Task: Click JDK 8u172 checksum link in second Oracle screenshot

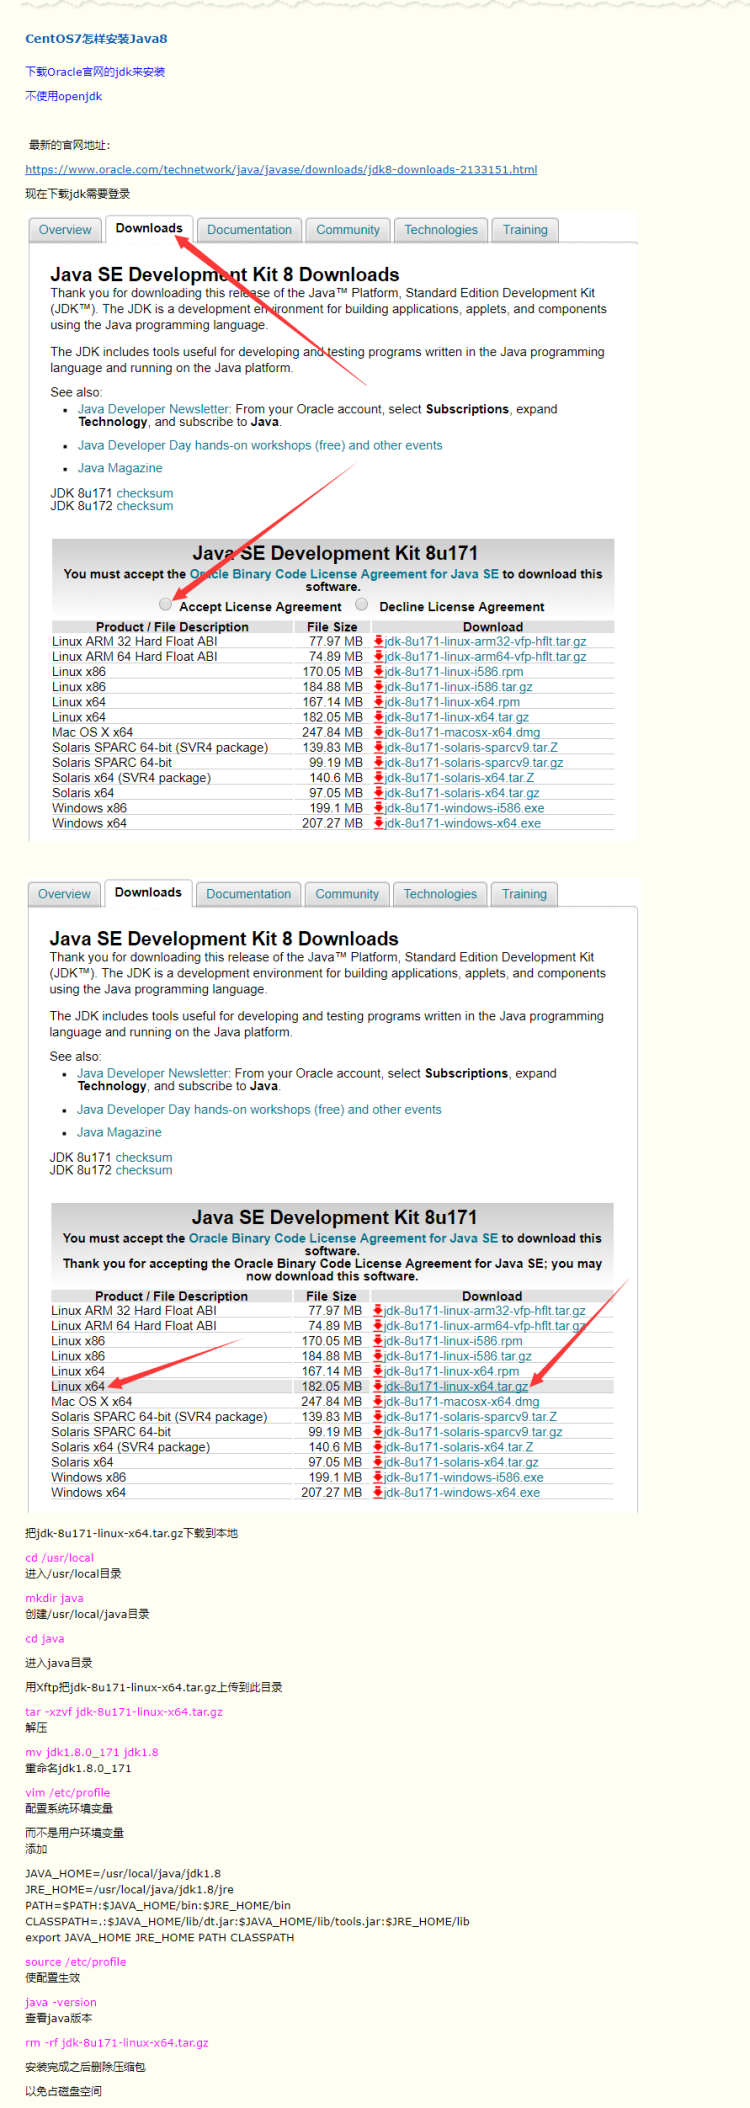Action: 144,1170
